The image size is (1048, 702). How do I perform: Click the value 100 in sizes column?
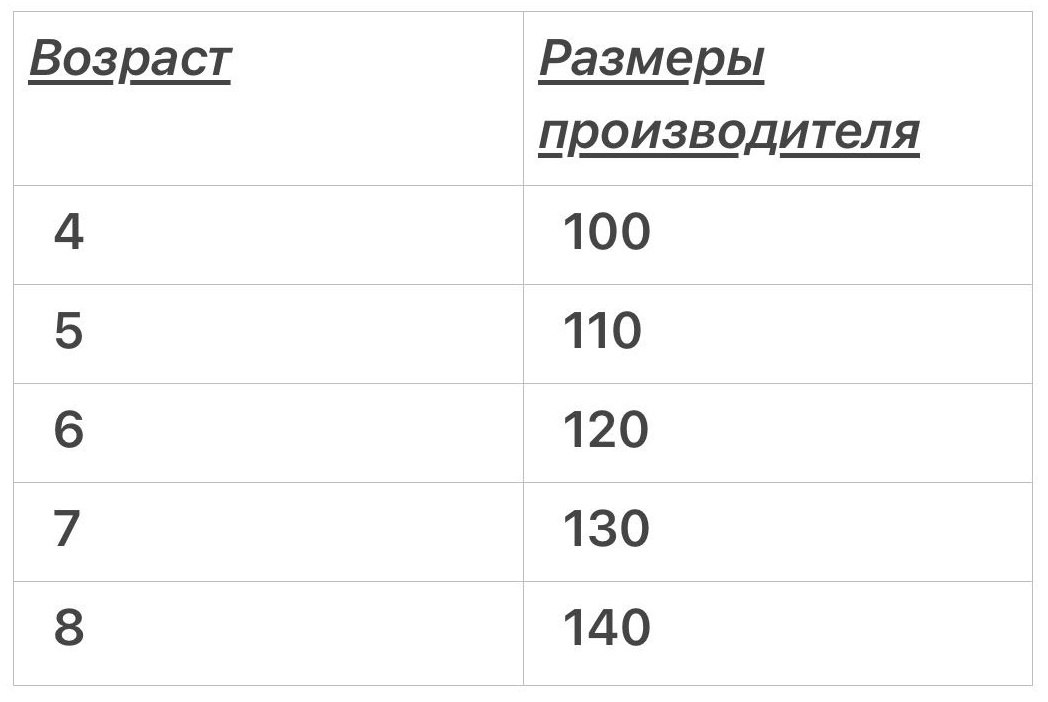click(x=606, y=232)
